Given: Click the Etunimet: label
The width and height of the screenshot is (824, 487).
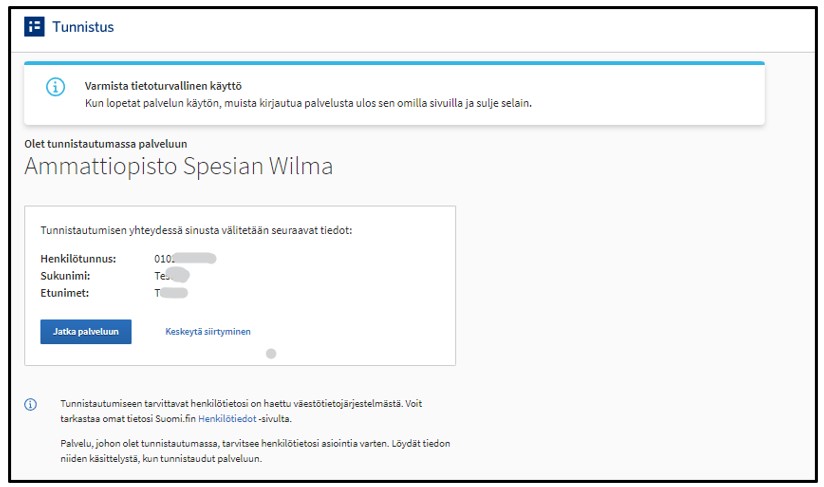Looking at the screenshot, I should pyautogui.click(x=65, y=293).
